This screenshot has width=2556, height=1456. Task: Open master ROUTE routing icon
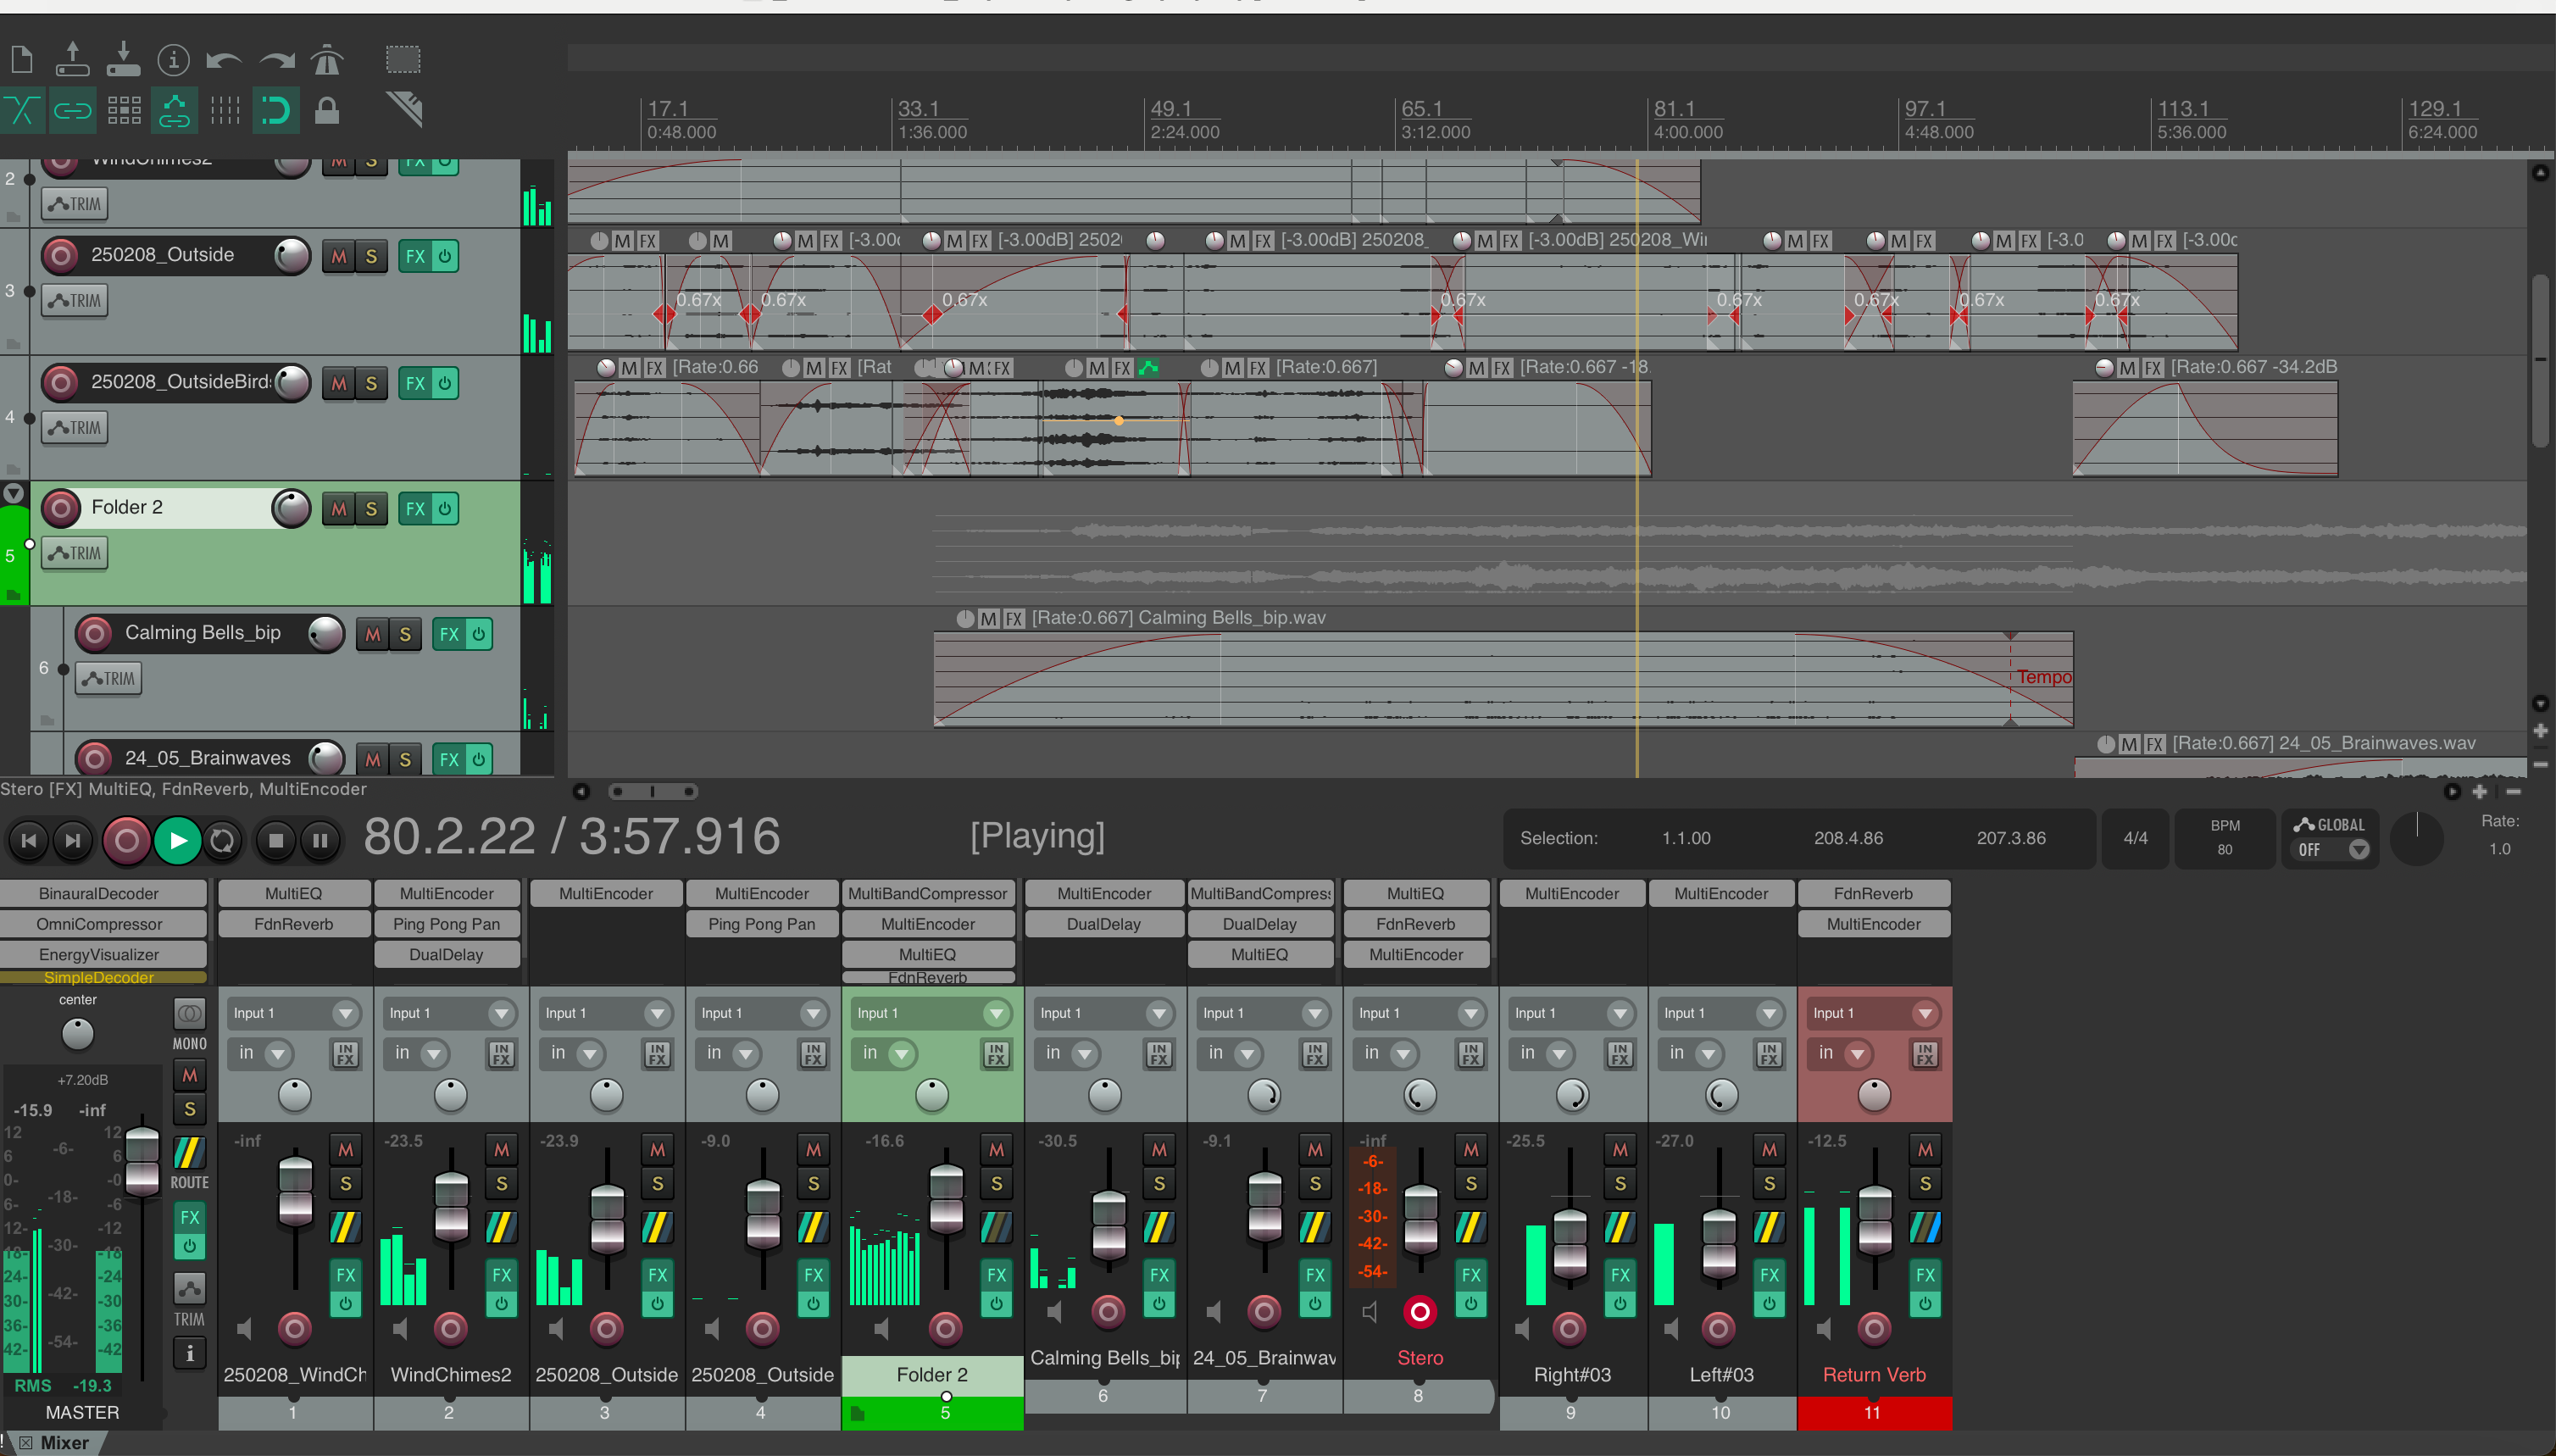[189, 1154]
